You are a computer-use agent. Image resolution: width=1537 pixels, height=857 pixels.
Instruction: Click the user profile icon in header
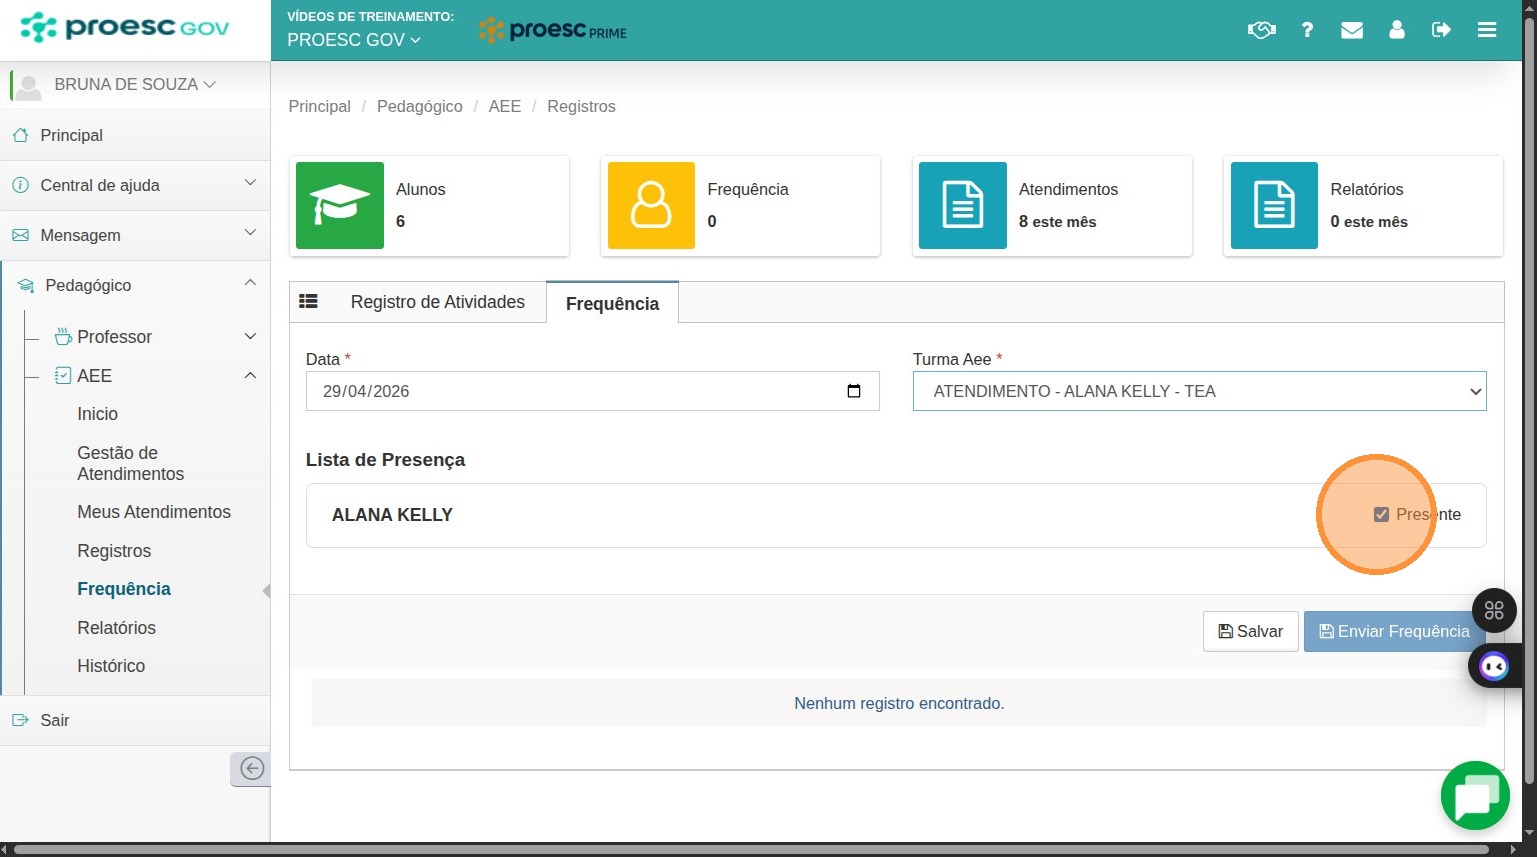pos(1397,30)
